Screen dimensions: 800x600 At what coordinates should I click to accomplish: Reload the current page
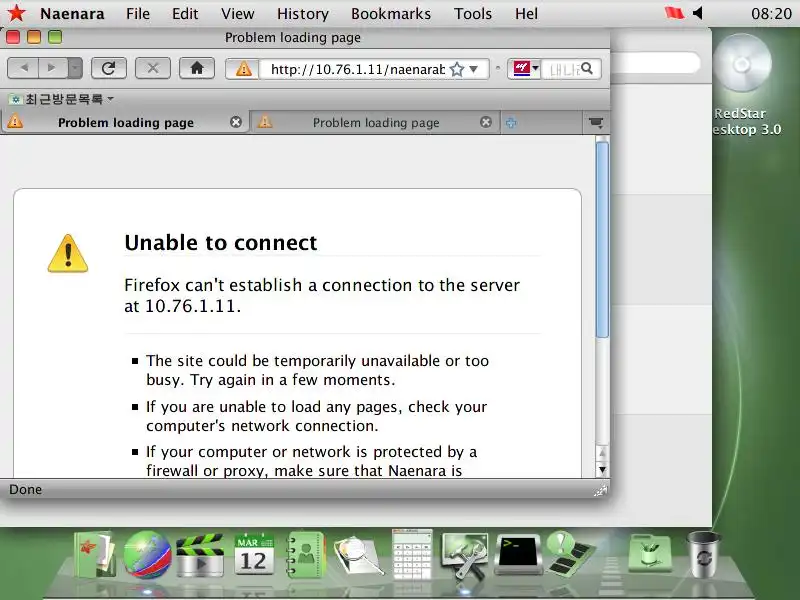pos(109,68)
